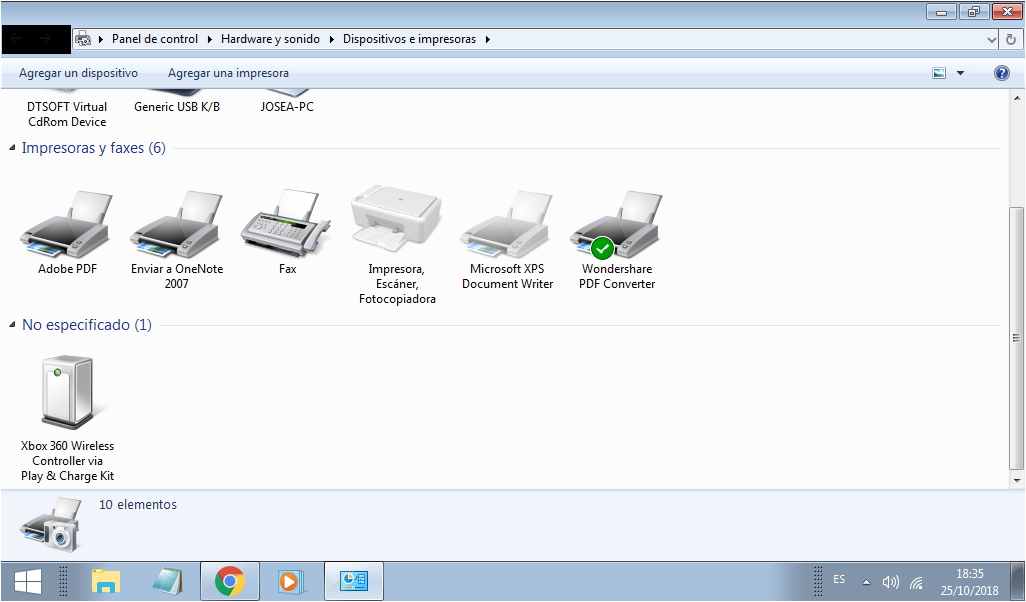Screen dimensions: 1026x602
Task: Click the devices icon in address bar
Action: tap(83, 39)
